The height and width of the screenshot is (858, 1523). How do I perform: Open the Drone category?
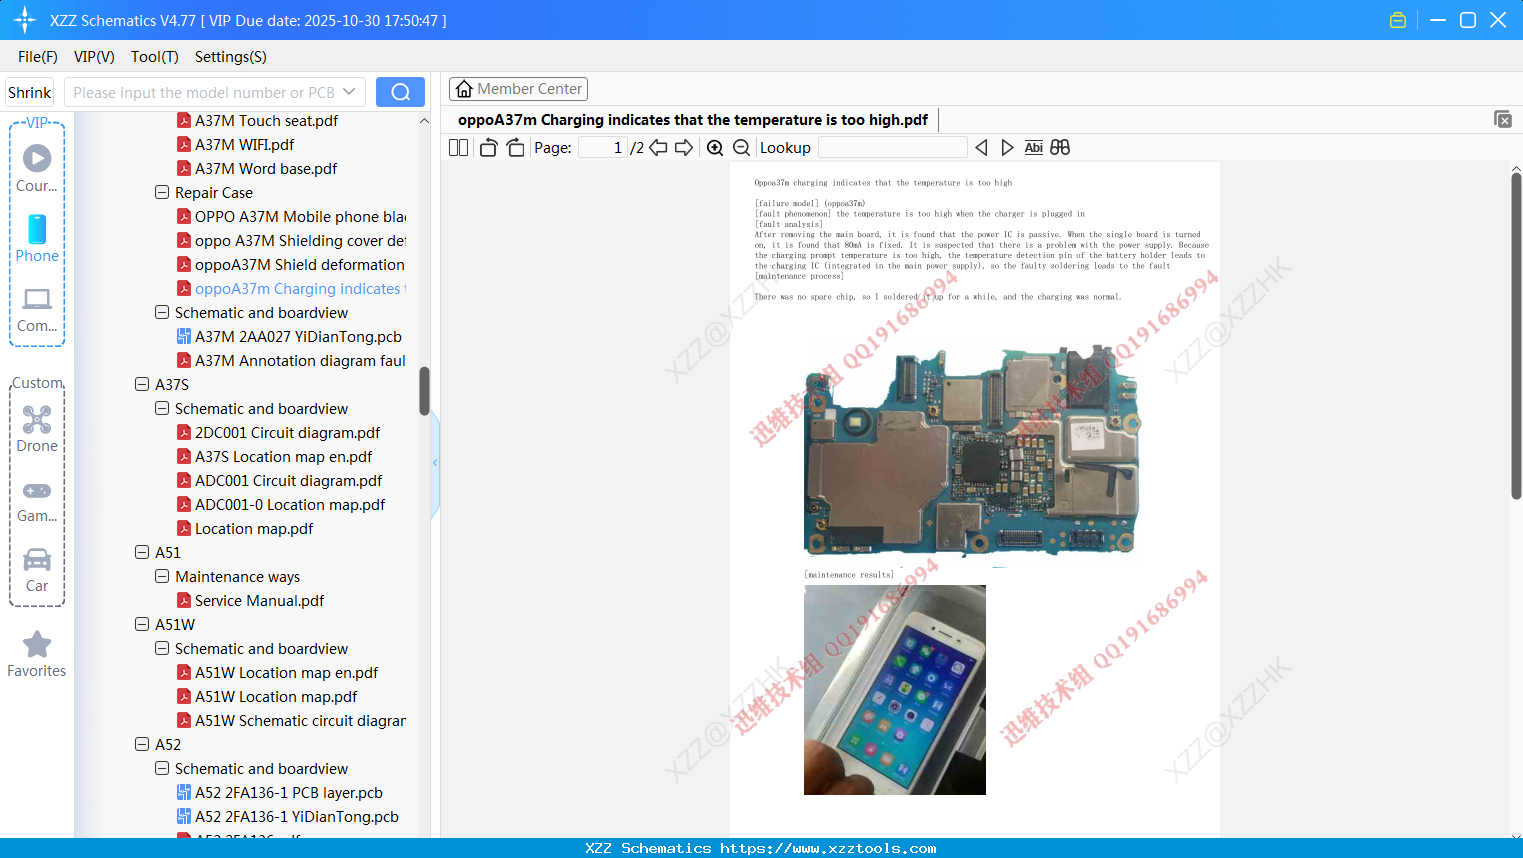point(37,429)
